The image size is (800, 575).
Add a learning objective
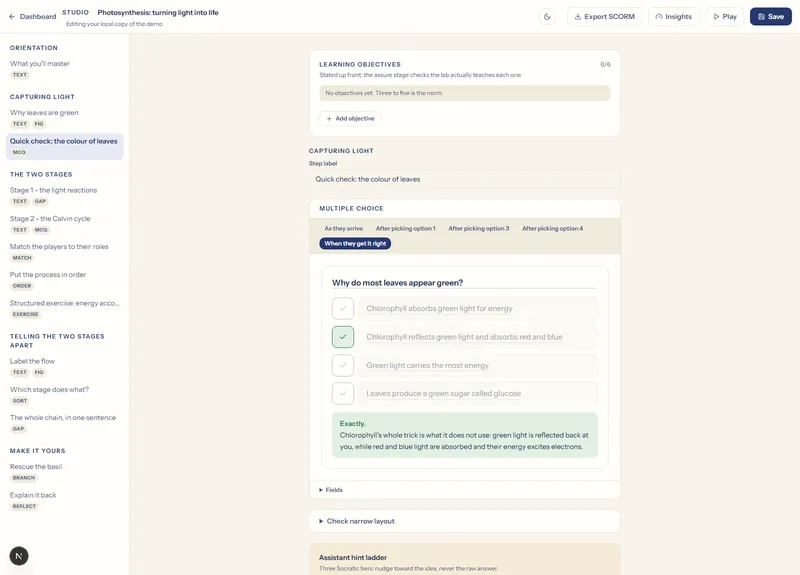pos(350,118)
